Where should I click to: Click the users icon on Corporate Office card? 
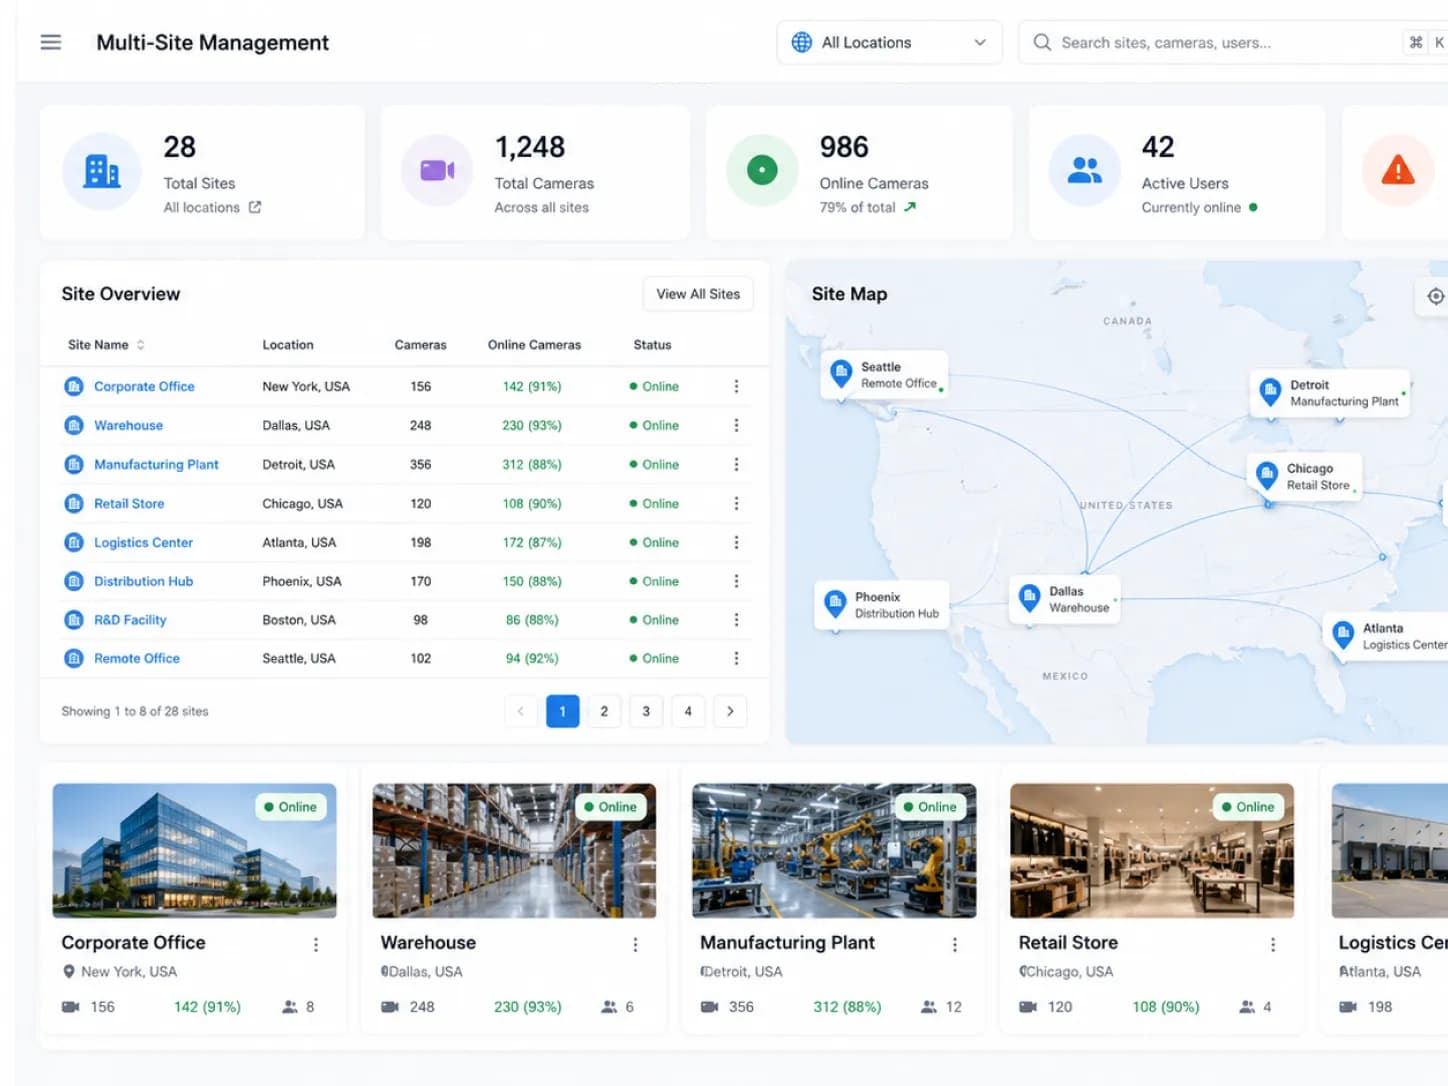(290, 1007)
